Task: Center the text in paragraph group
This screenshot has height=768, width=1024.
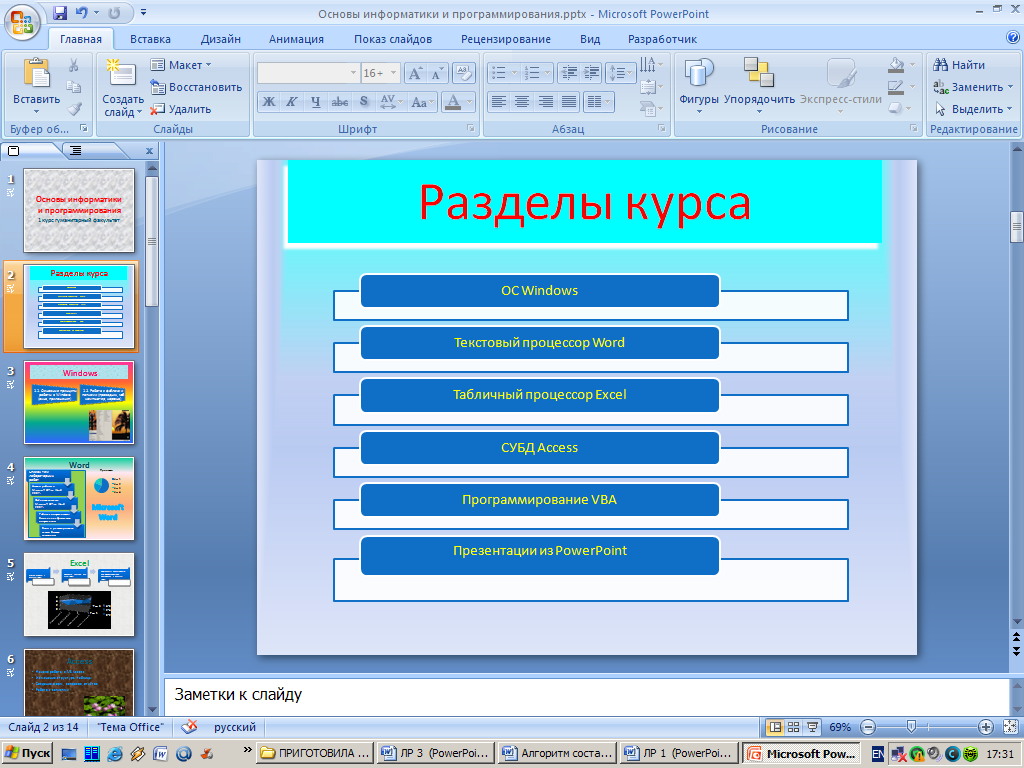Action: point(522,102)
